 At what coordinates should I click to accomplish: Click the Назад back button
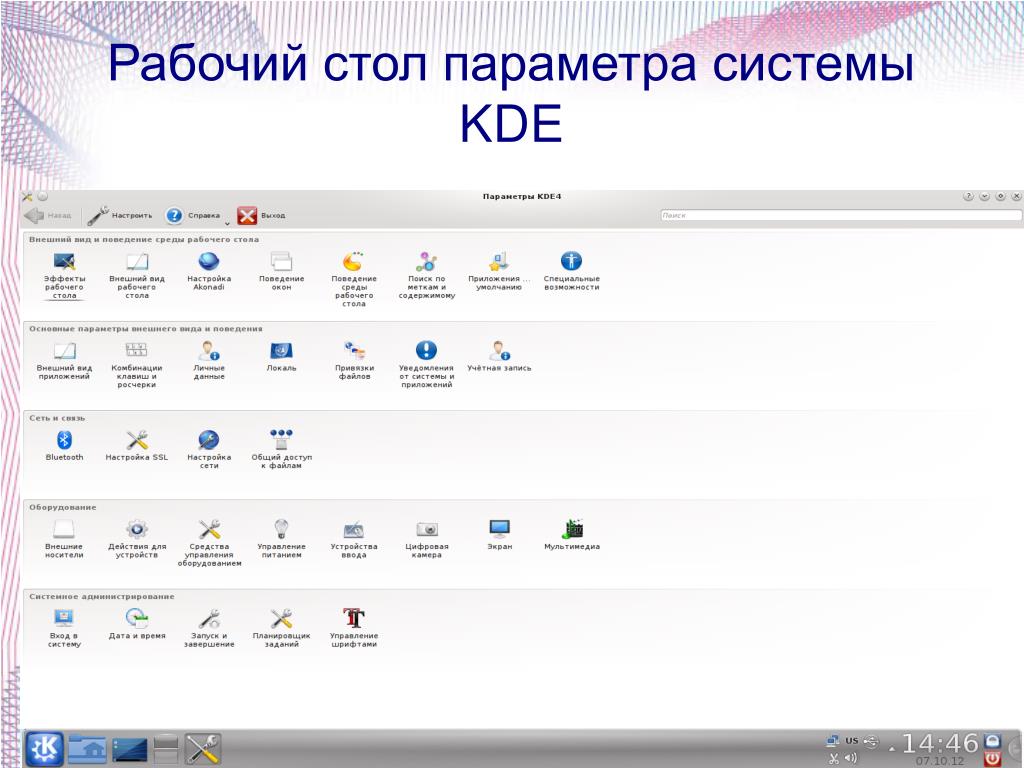pyautogui.click(x=48, y=215)
